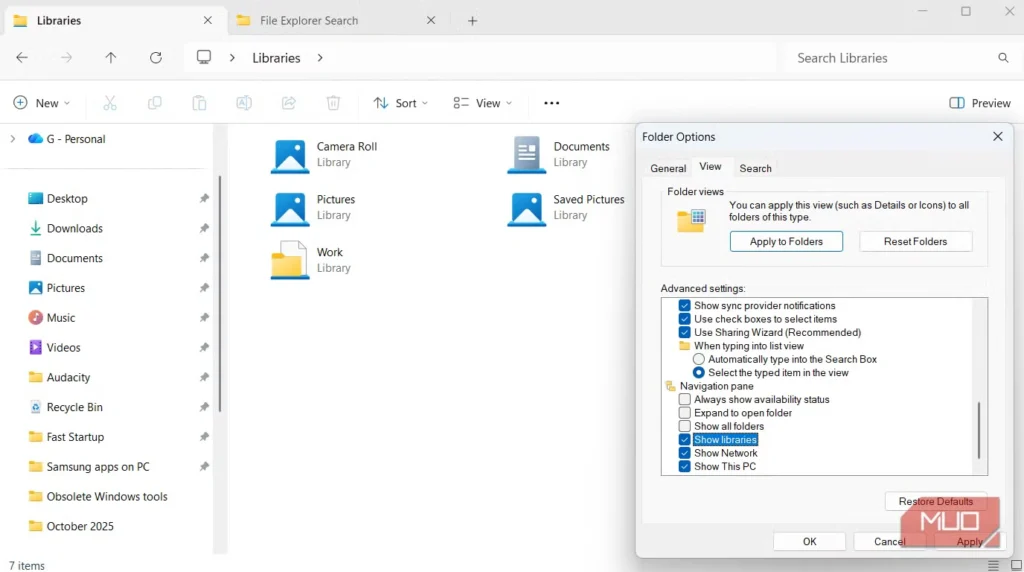Enable Expand to open folder checkbox

685,413
